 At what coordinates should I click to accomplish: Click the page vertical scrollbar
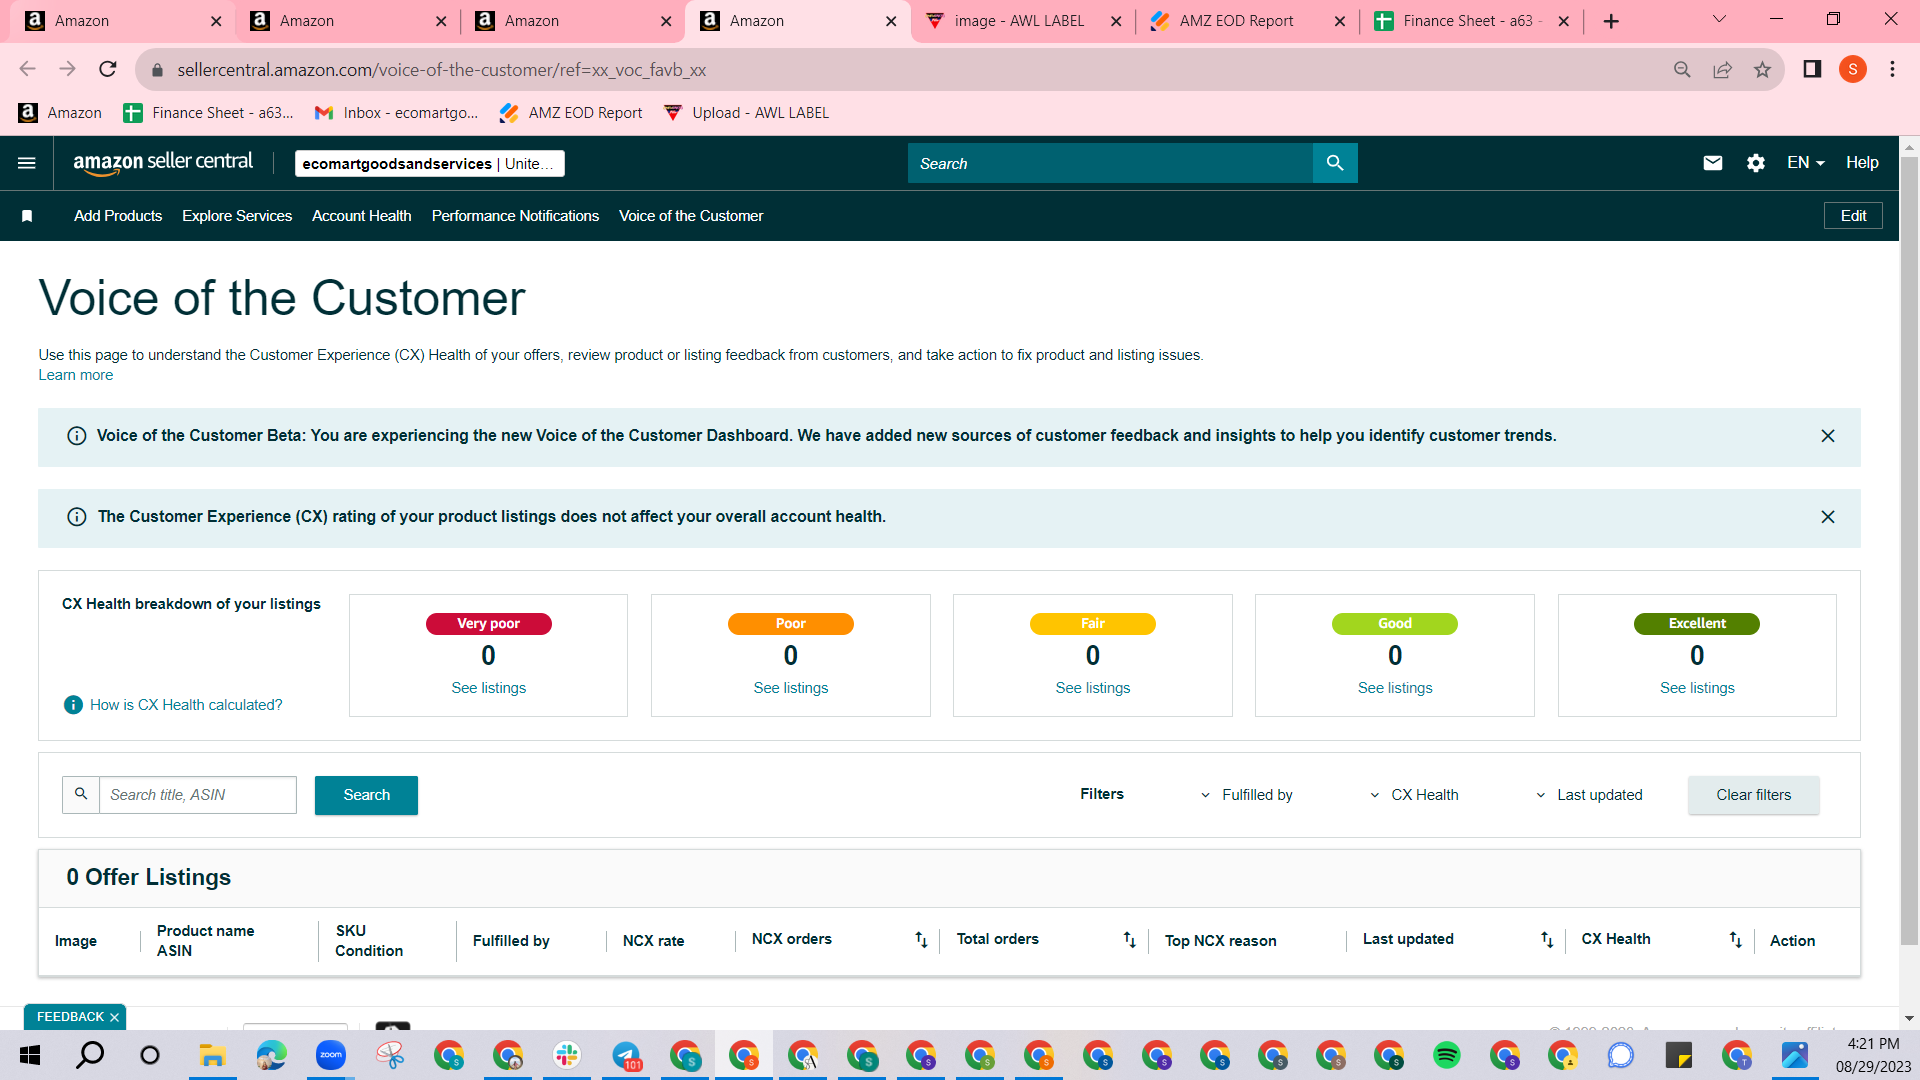tap(1909, 550)
